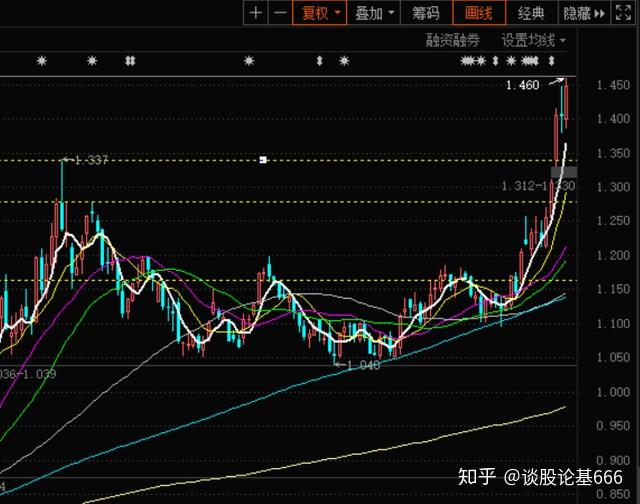Zoom in the chart with plus icon

256,13
